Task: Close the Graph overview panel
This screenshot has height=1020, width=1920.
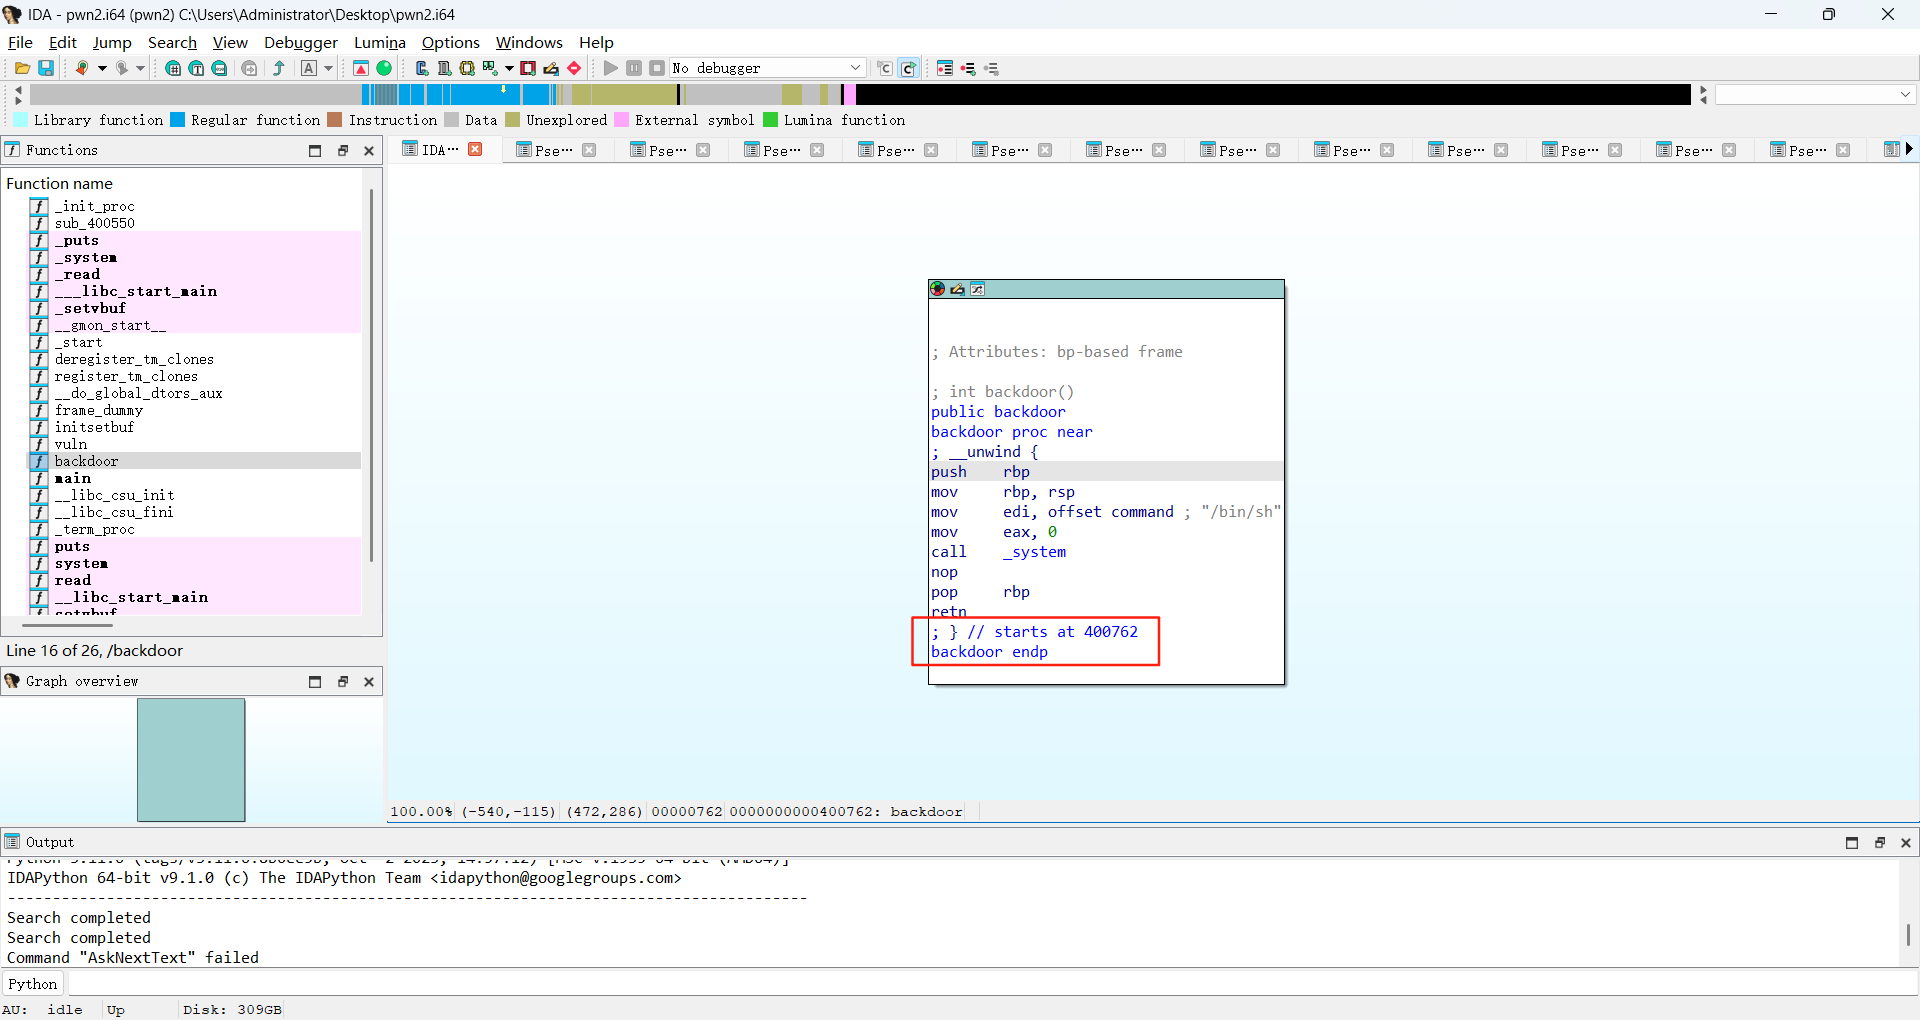Action: 369,682
